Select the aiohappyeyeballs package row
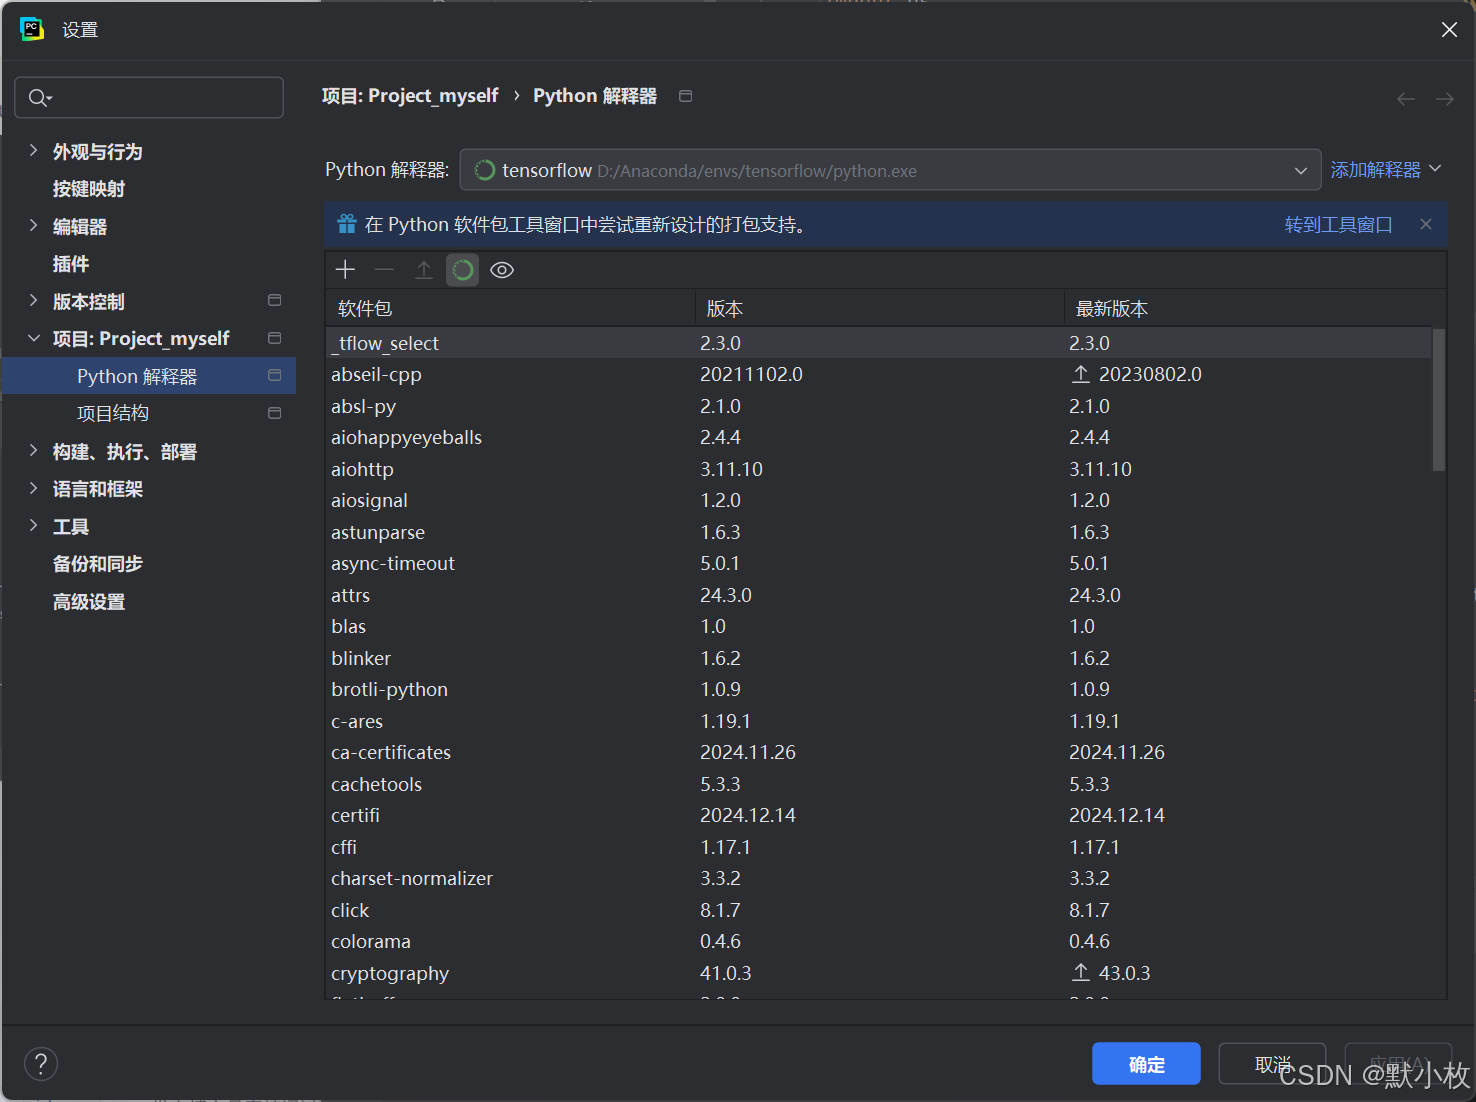Screen dimensions: 1476x1102 (x=879, y=437)
